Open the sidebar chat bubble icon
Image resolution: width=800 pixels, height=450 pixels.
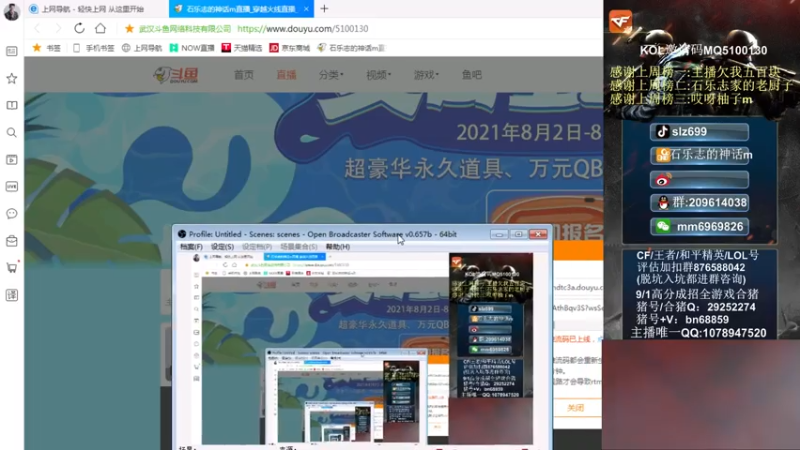pyautogui.click(x=11, y=214)
